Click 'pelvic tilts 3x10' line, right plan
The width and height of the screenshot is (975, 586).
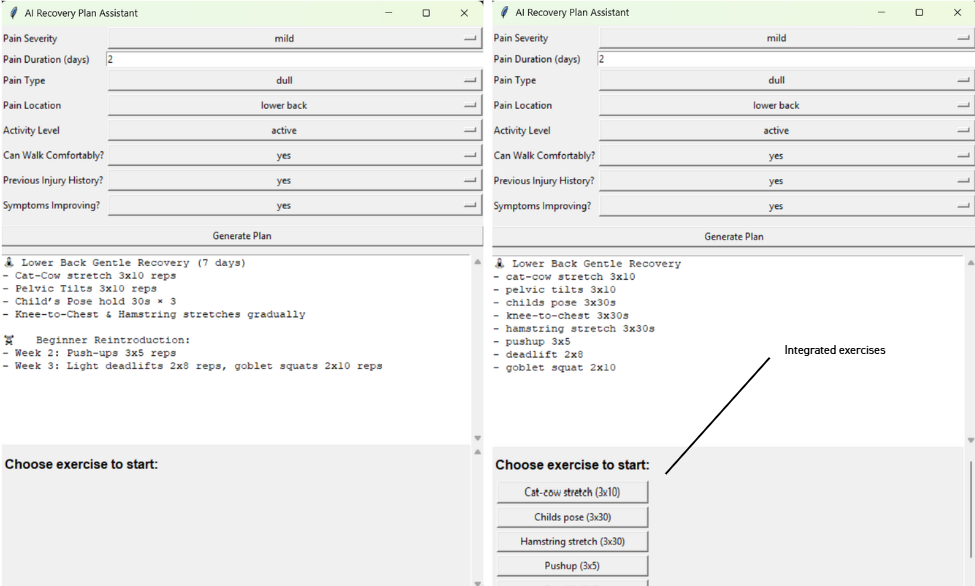555,290
